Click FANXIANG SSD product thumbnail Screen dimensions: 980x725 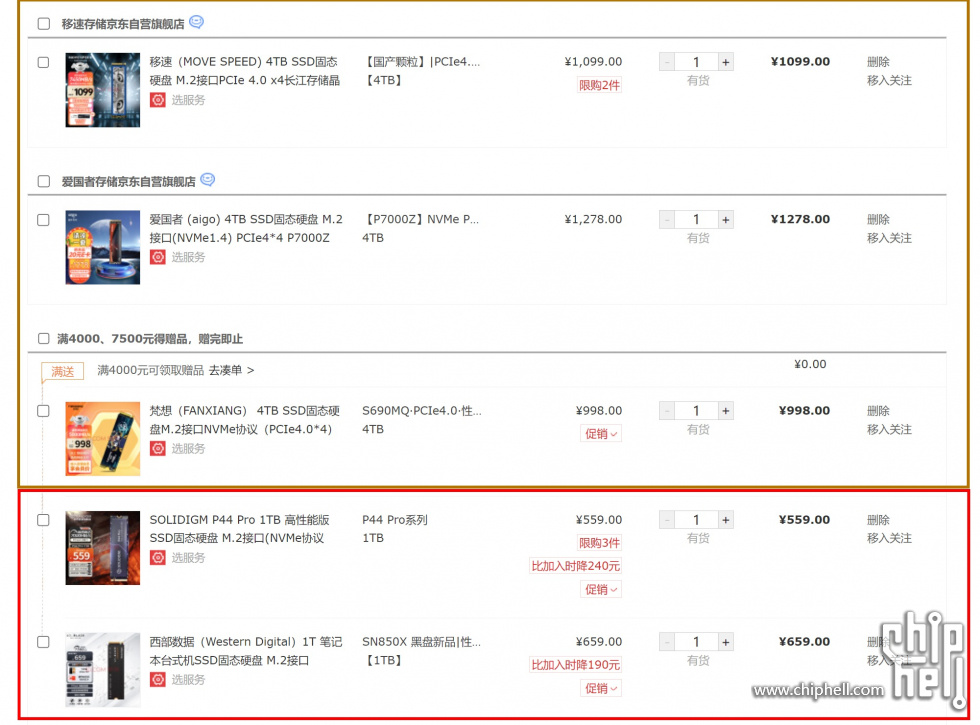coord(102,439)
